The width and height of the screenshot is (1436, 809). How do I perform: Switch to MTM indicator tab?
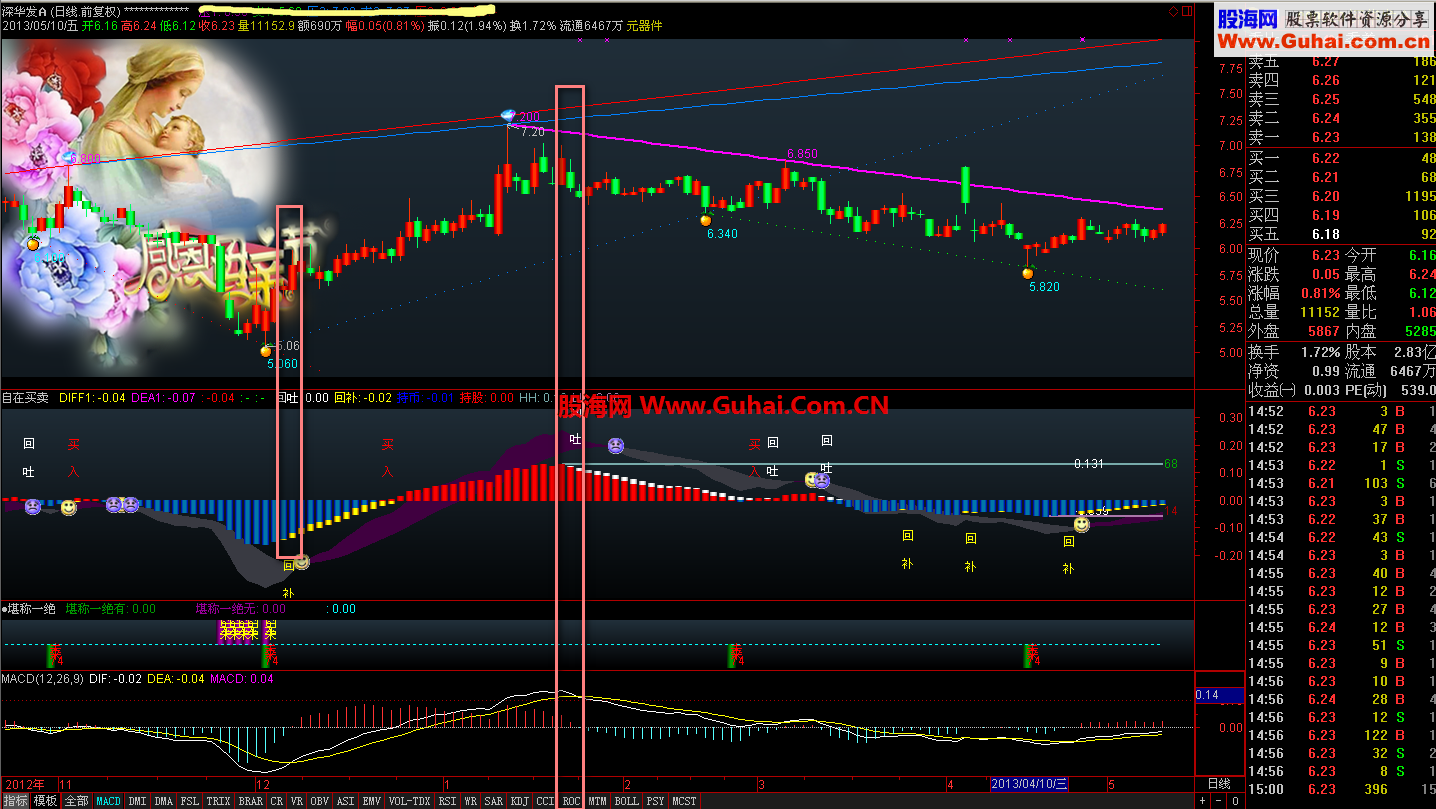point(597,801)
